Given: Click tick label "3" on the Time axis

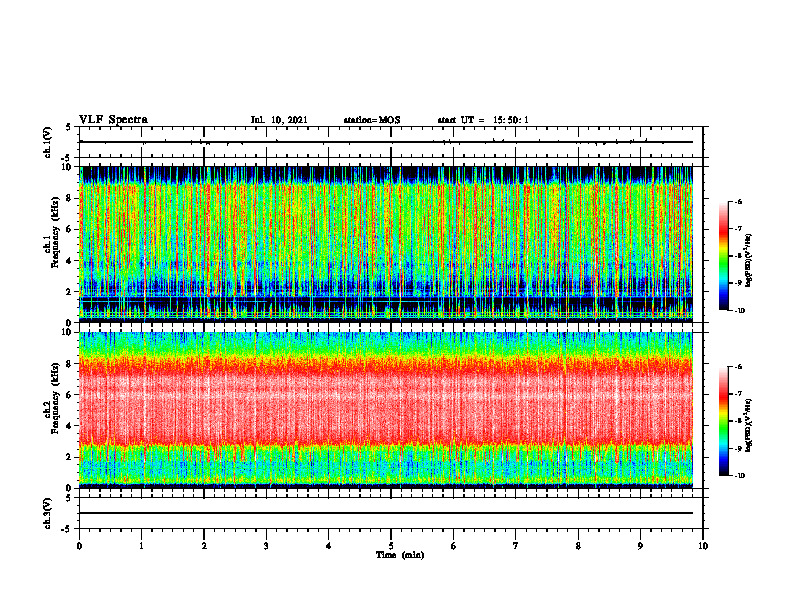Looking at the screenshot, I should coord(266,546).
